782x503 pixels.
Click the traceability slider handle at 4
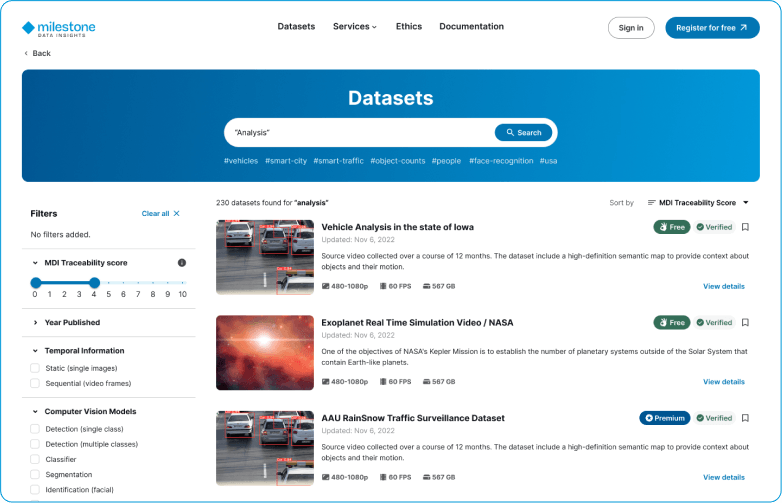pyautogui.click(x=94, y=283)
